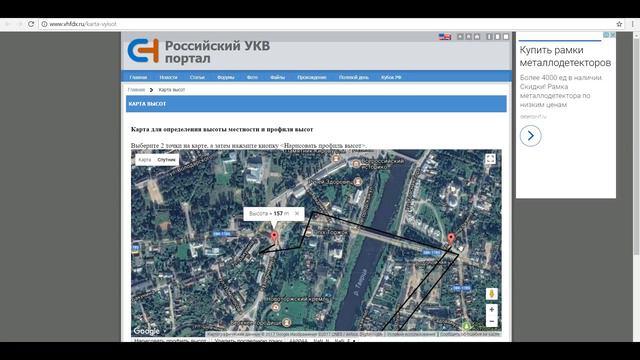640x360 pixels.
Task: Open the Фото menu item
Action: (x=252, y=77)
